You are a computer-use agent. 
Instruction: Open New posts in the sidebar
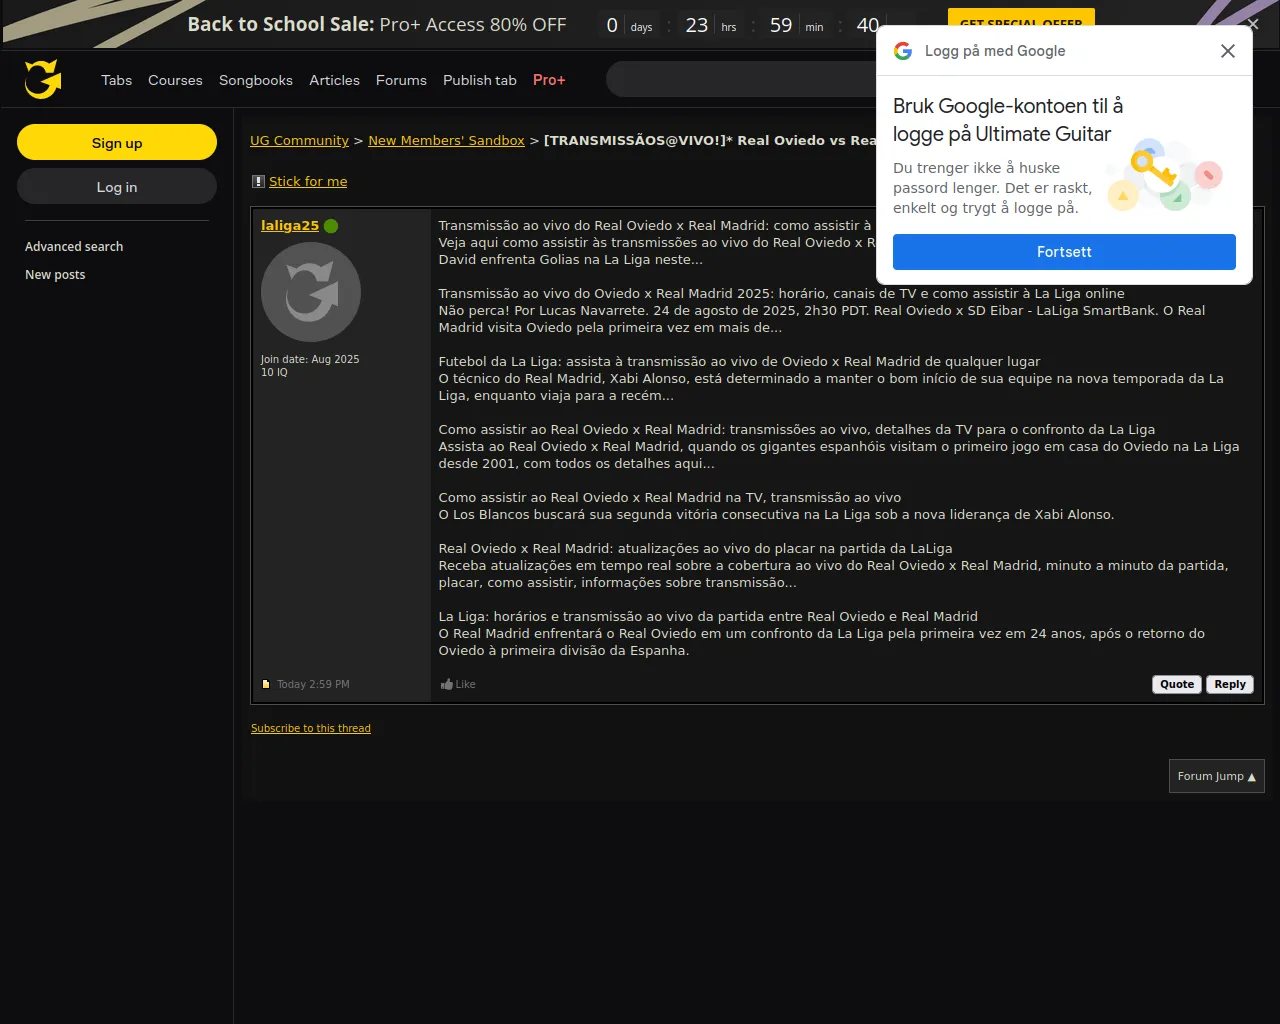(55, 275)
